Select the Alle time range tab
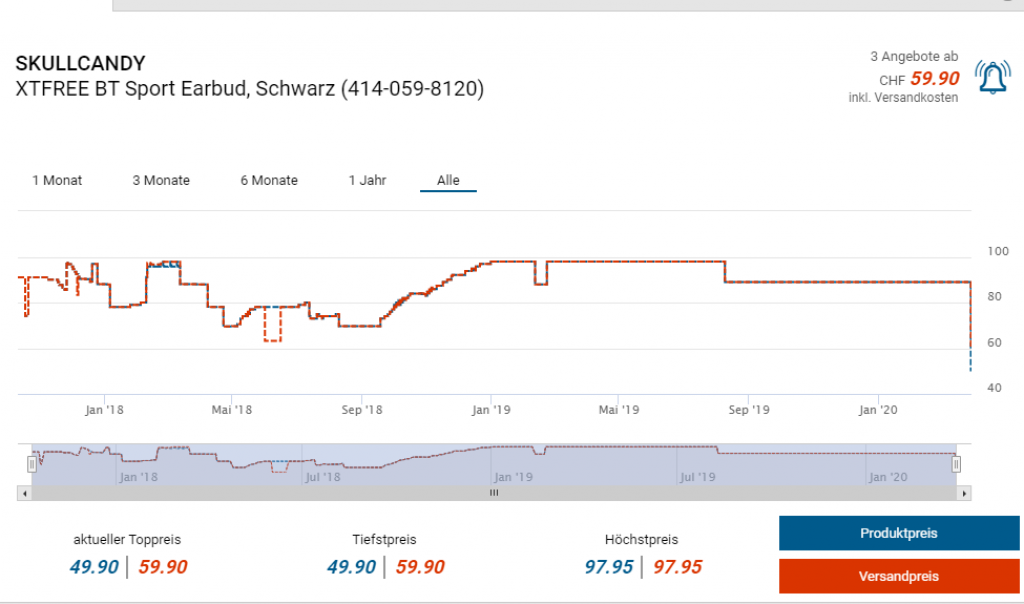Image resolution: width=1024 pixels, height=604 pixels. pyautogui.click(x=448, y=181)
